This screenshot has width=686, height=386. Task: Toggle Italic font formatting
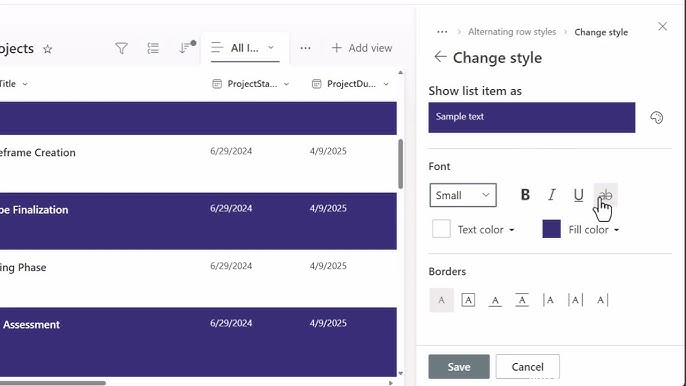click(552, 195)
